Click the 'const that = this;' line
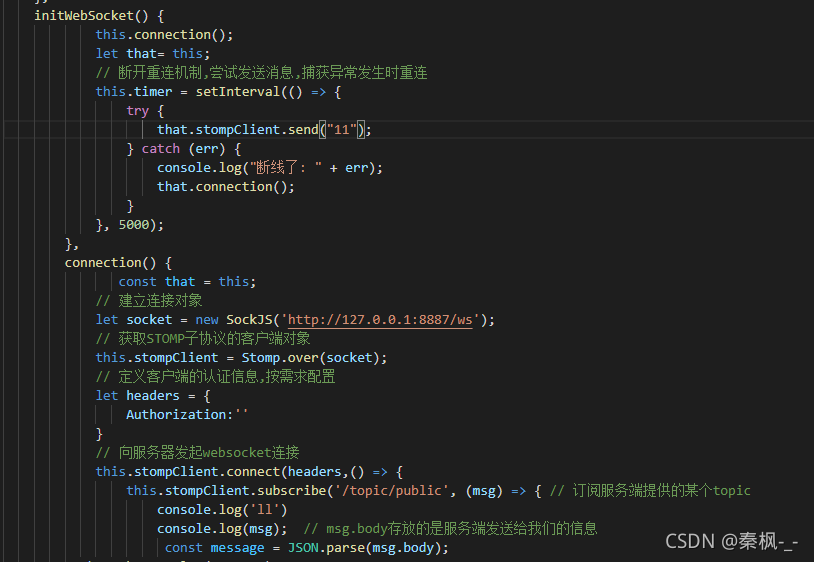814x562 pixels. coord(187,282)
